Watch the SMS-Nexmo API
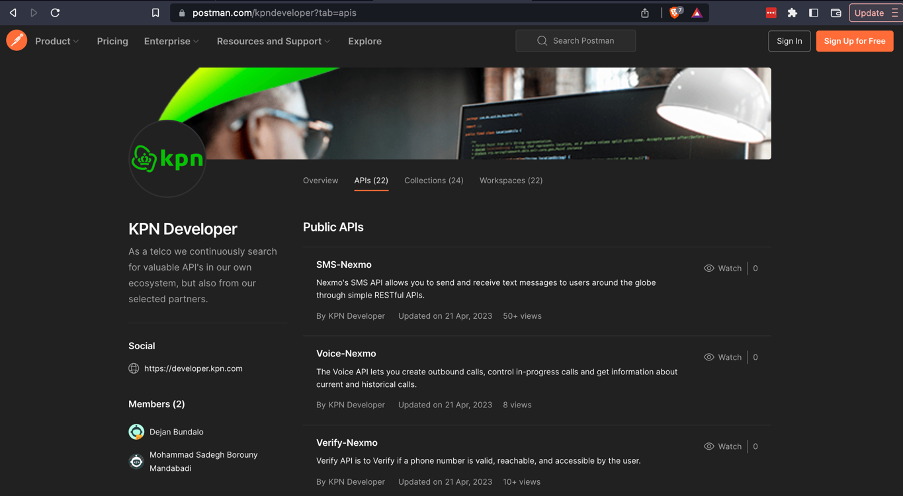The width and height of the screenshot is (904, 496). tap(723, 268)
